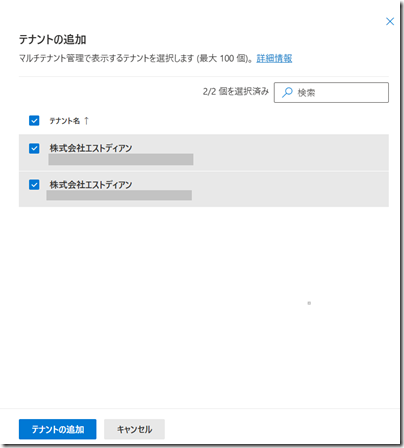The width and height of the screenshot is (404, 448).
Task: Uncheck the first 株式会社エストディアン tenant checkbox
Action: pos(34,148)
